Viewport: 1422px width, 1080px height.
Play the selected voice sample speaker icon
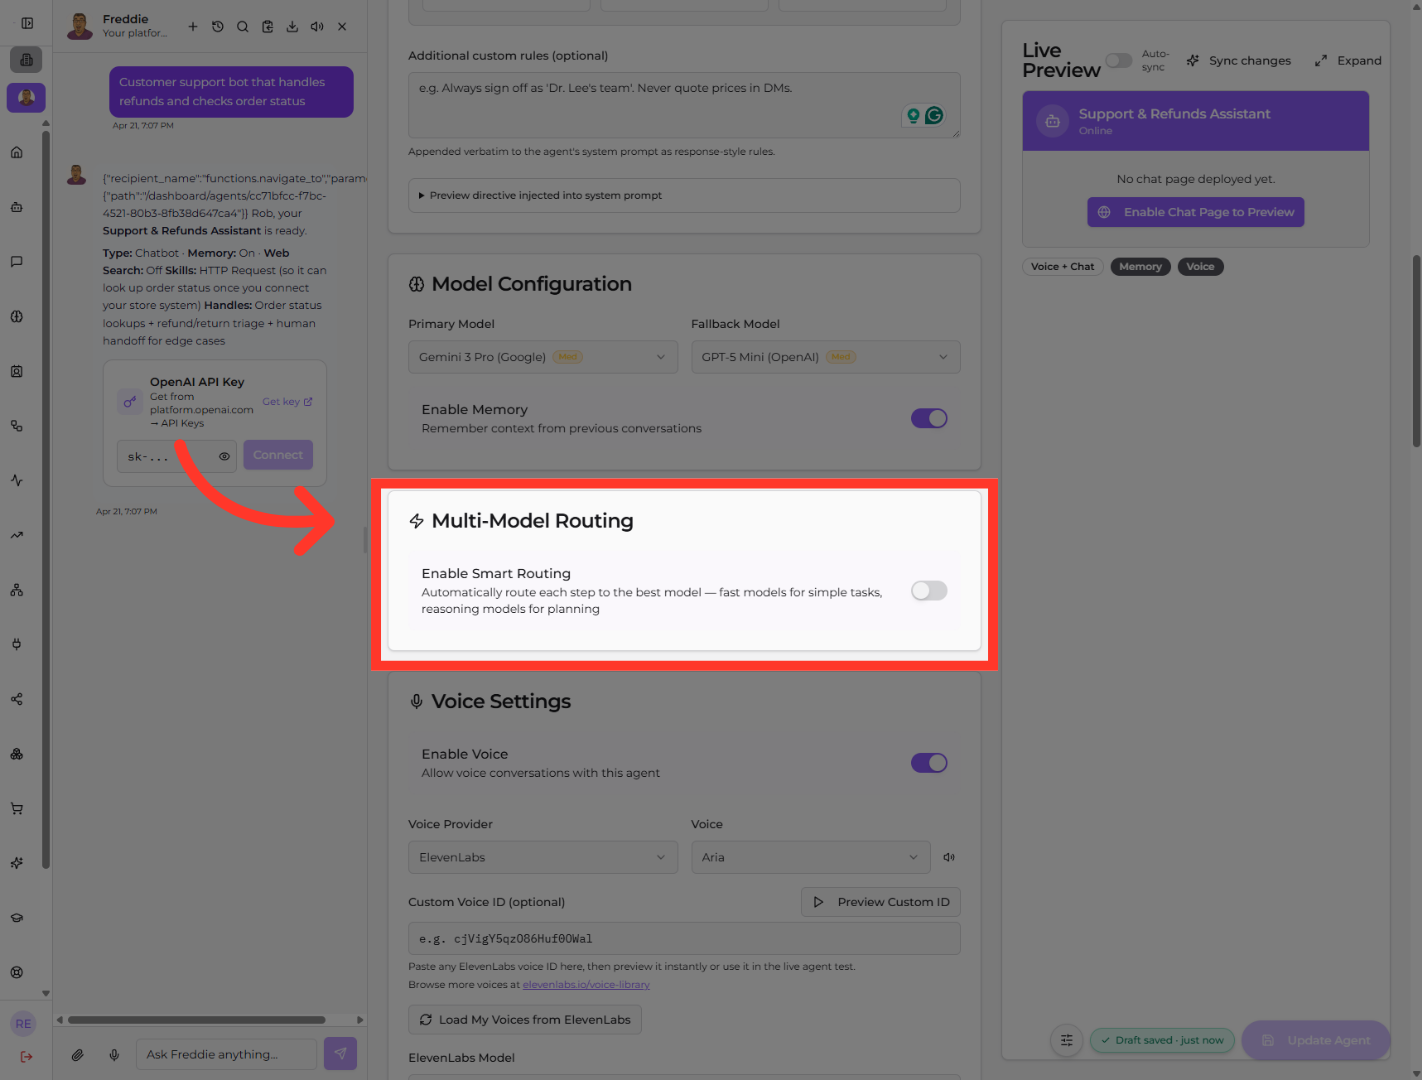949,857
